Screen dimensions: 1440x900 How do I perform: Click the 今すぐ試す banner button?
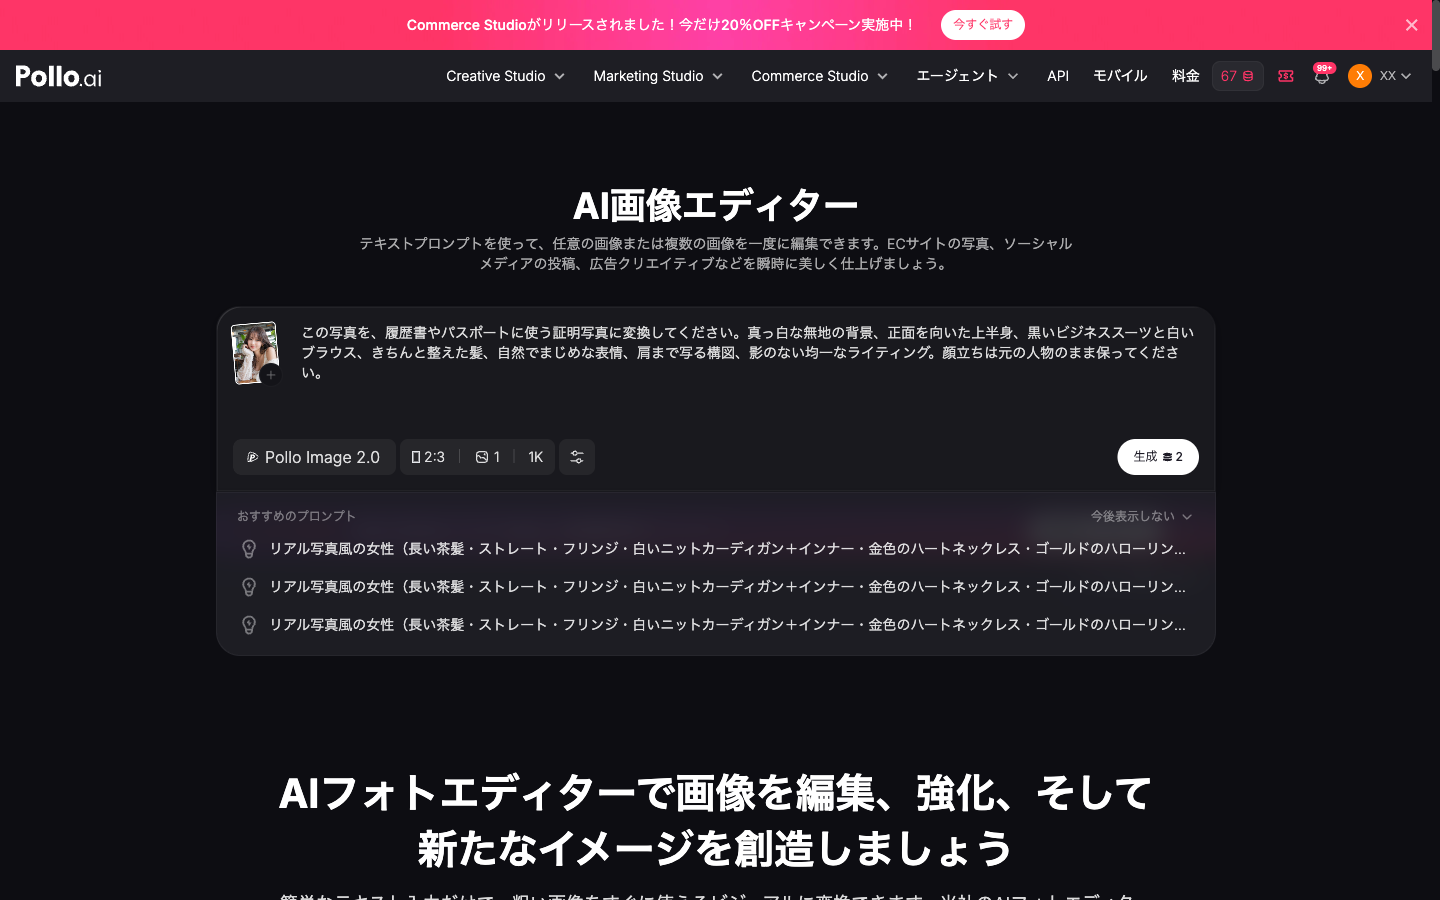[982, 25]
